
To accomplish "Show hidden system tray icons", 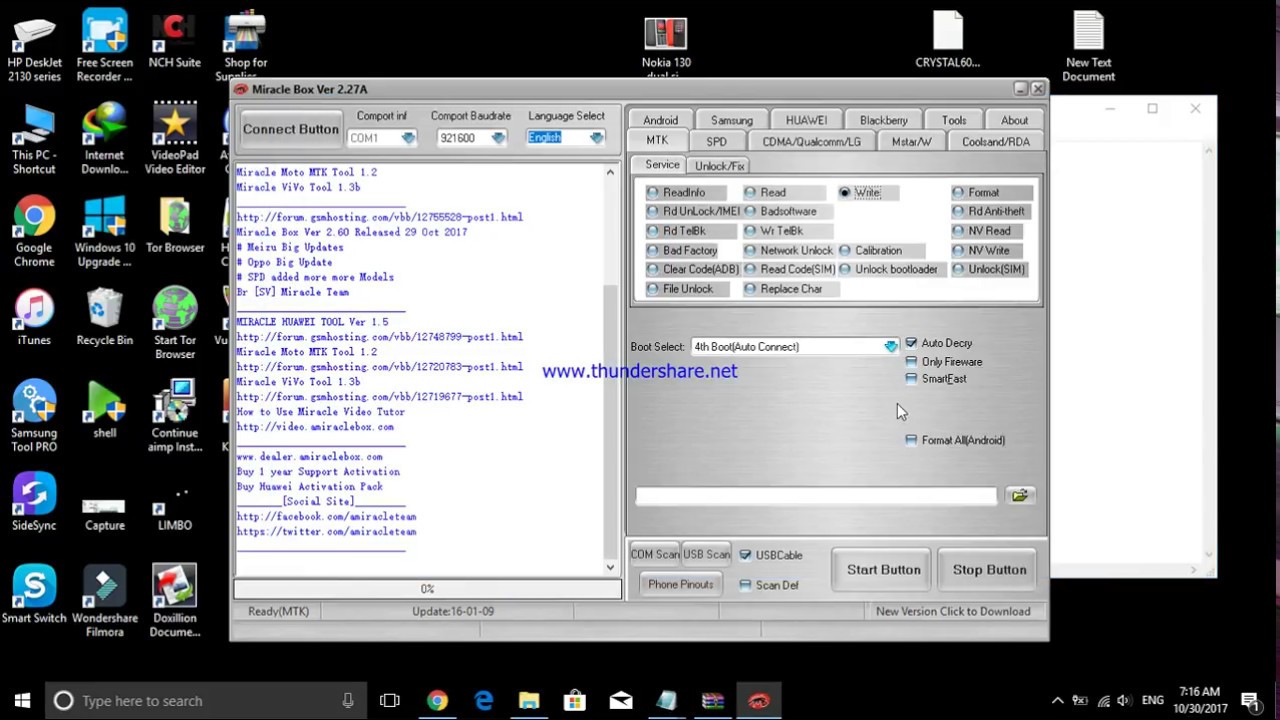I will pyautogui.click(x=1057, y=700).
